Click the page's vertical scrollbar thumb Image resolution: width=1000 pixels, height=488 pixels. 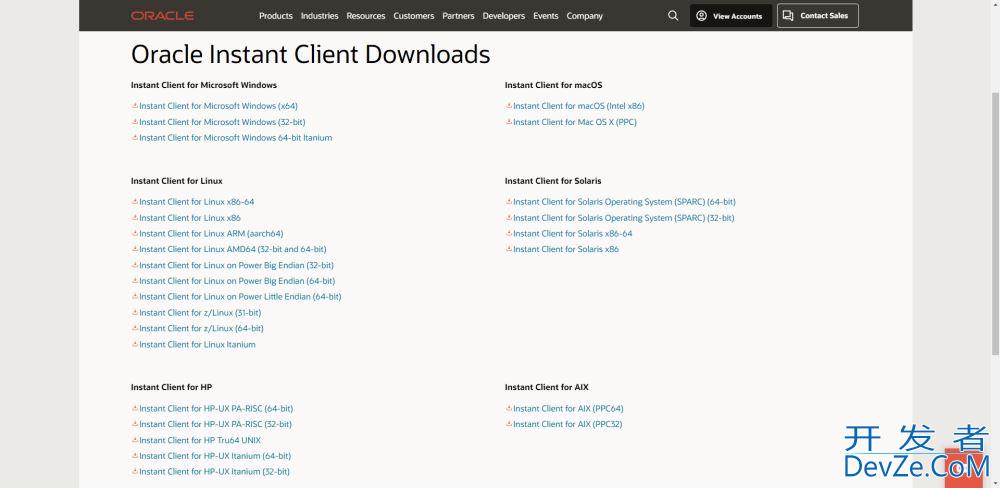click(995, 223)
